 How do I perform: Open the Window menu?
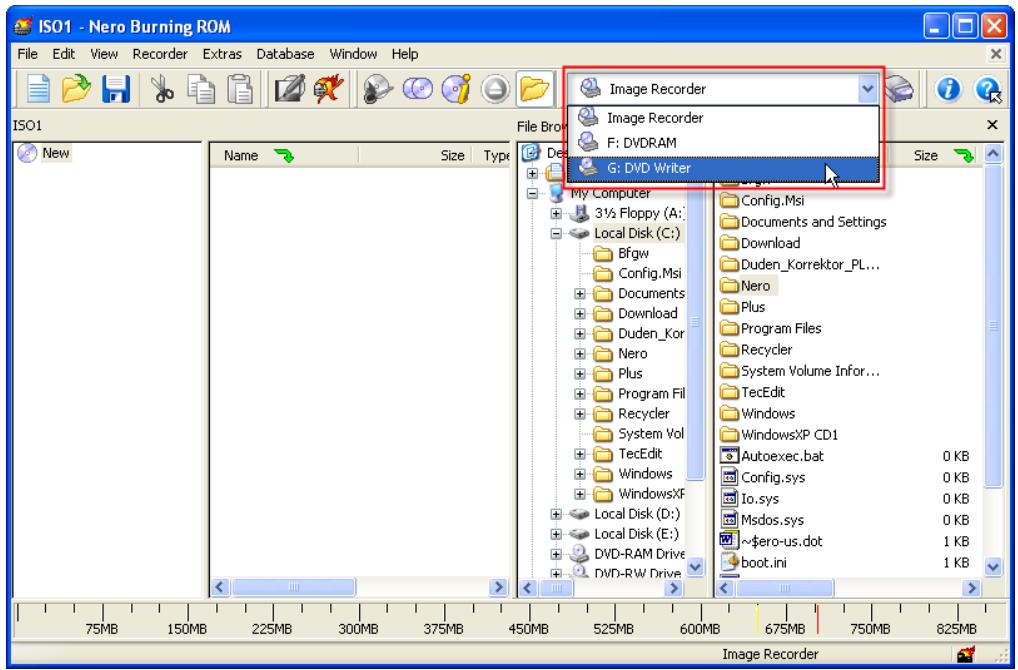click(x=353, y=54)
